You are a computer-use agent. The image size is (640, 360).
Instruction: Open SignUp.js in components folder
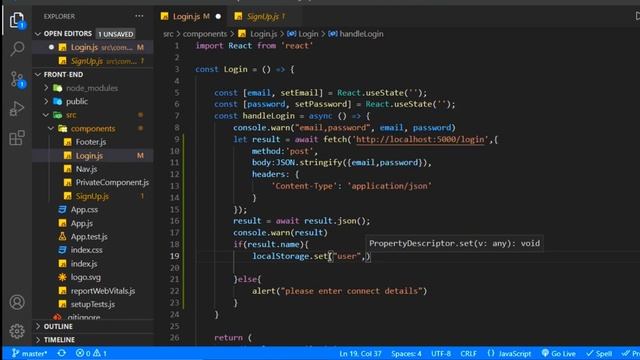point(92,196)
